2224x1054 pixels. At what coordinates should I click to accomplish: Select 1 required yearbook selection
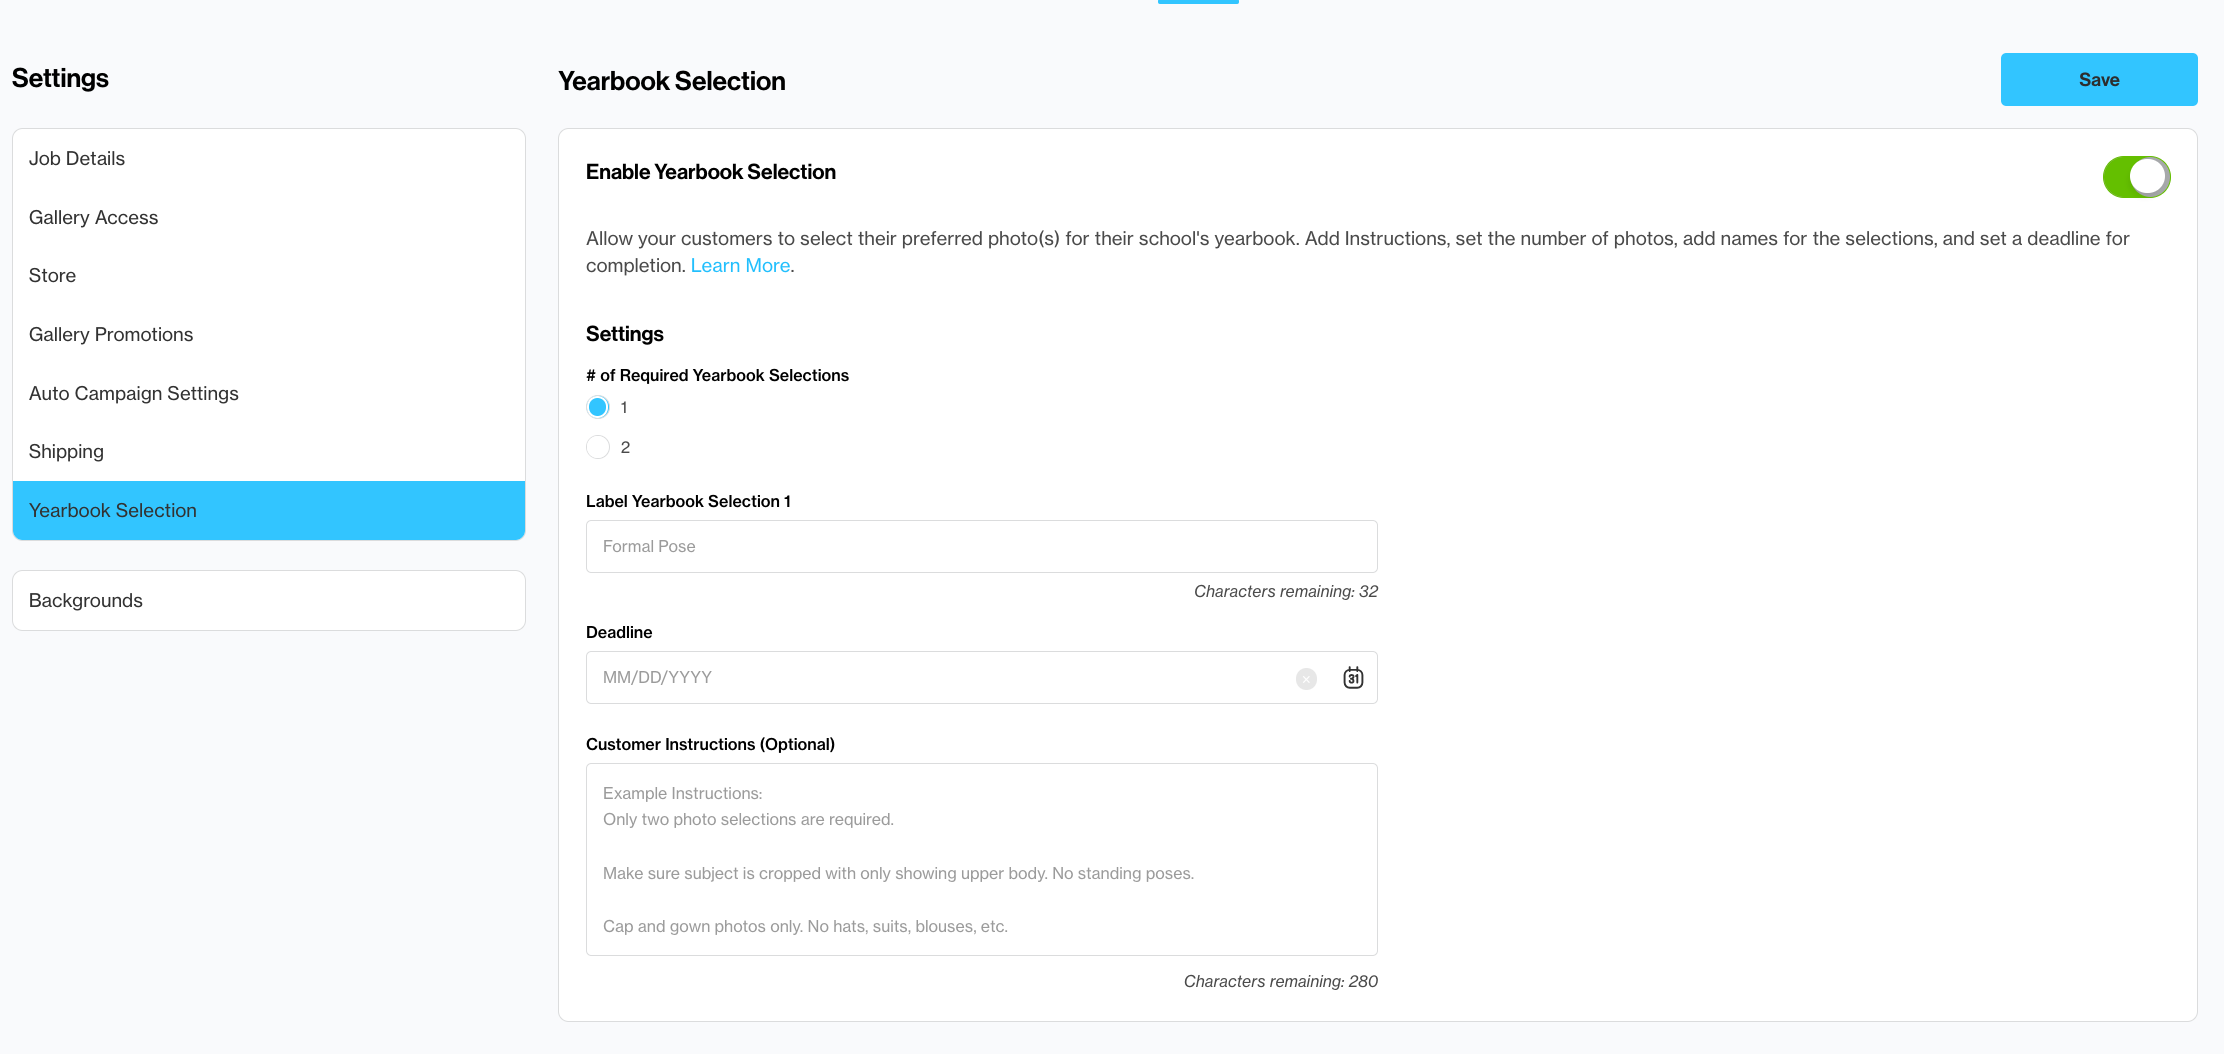click(598, 407)
